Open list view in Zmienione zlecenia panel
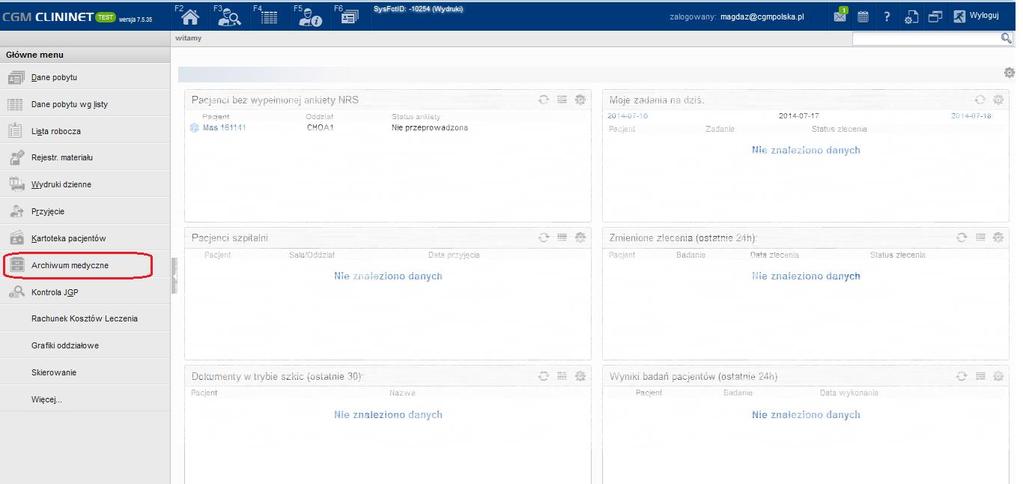 [980, 238]
